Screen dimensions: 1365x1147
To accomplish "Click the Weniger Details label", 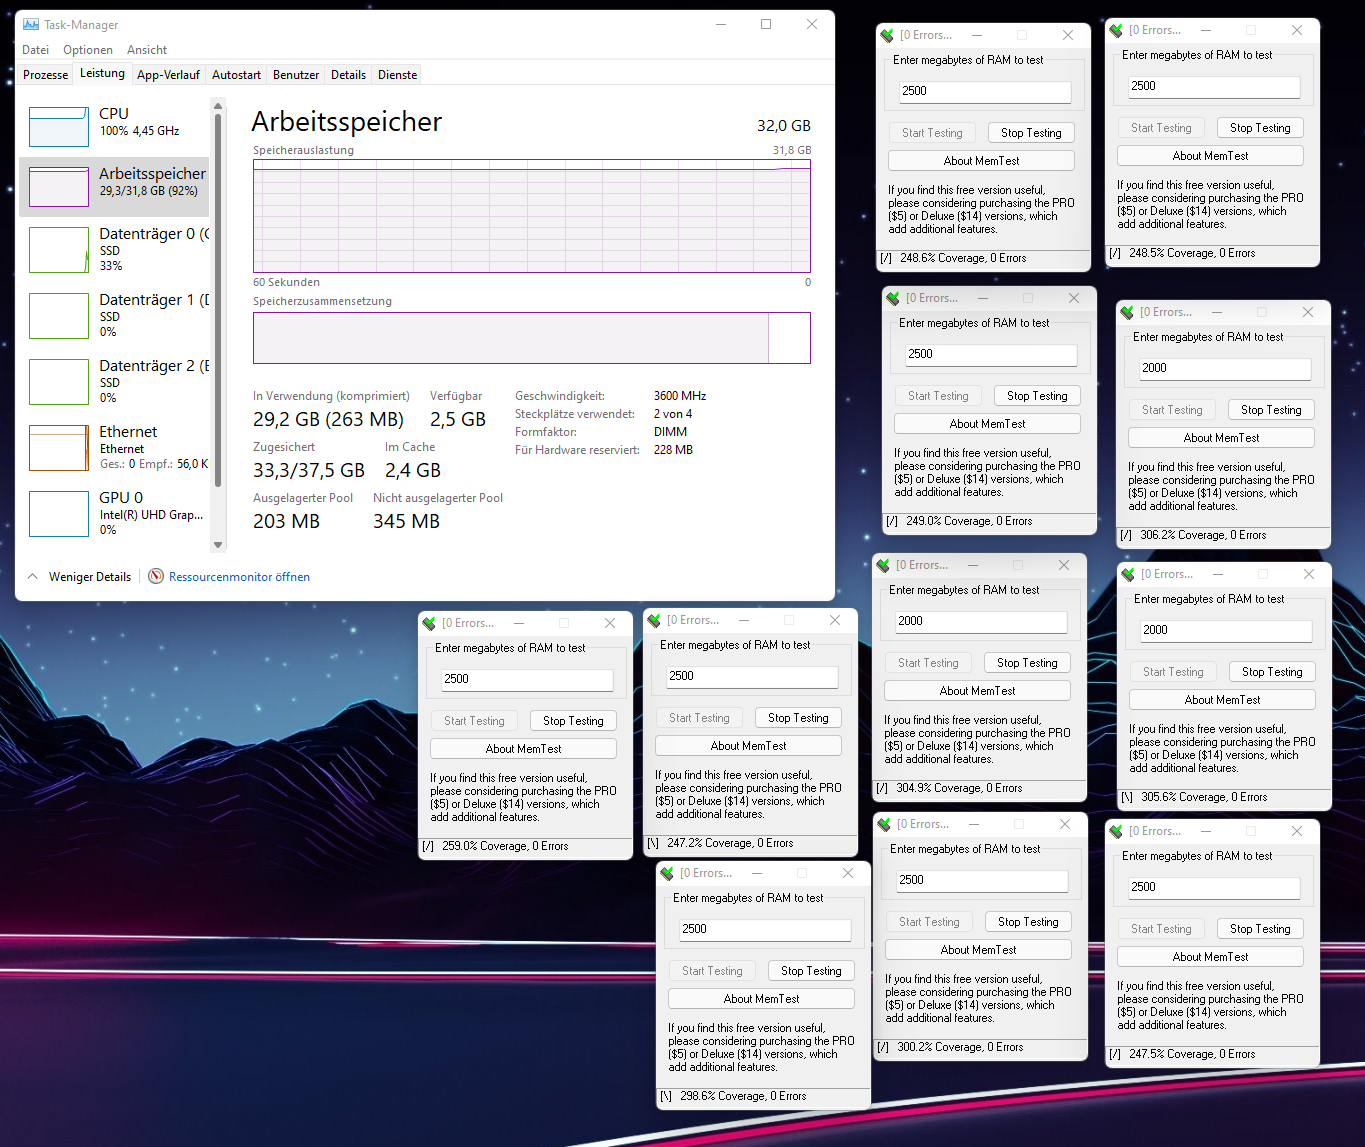I will [x=90, y=577].
